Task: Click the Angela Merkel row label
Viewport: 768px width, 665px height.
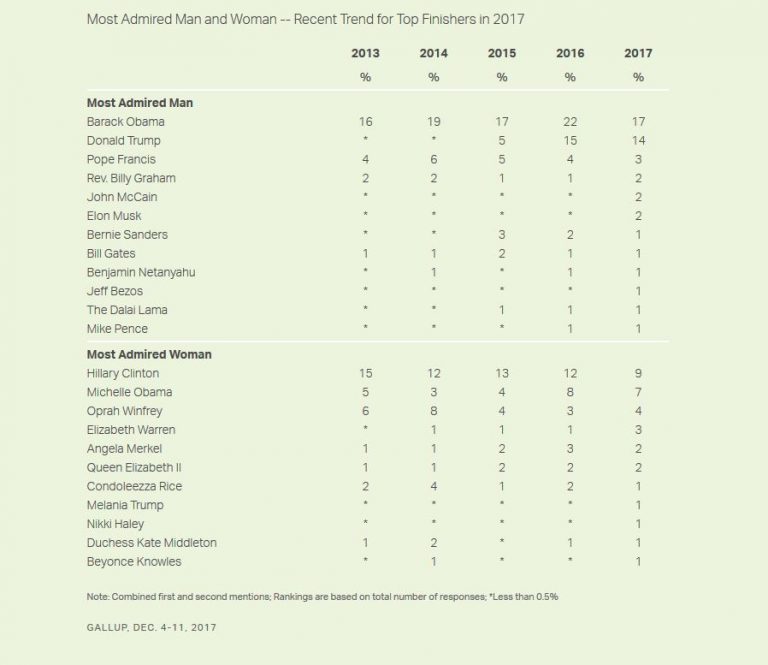Action: coord(124,448)
